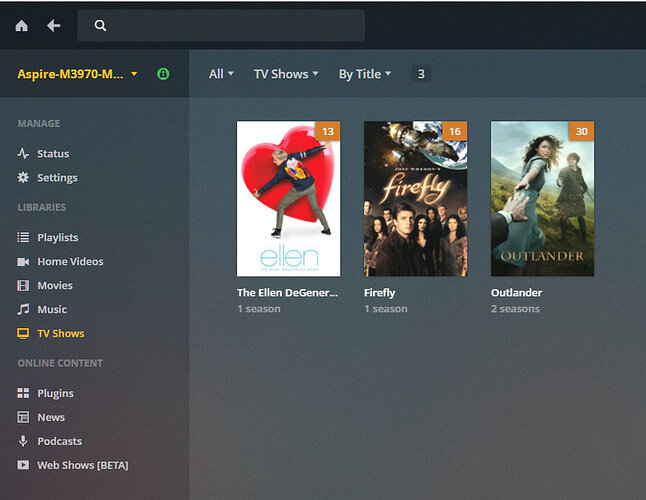The image size is (646, 500).
Task: Open the News section
Action: (x=51, y=417)
